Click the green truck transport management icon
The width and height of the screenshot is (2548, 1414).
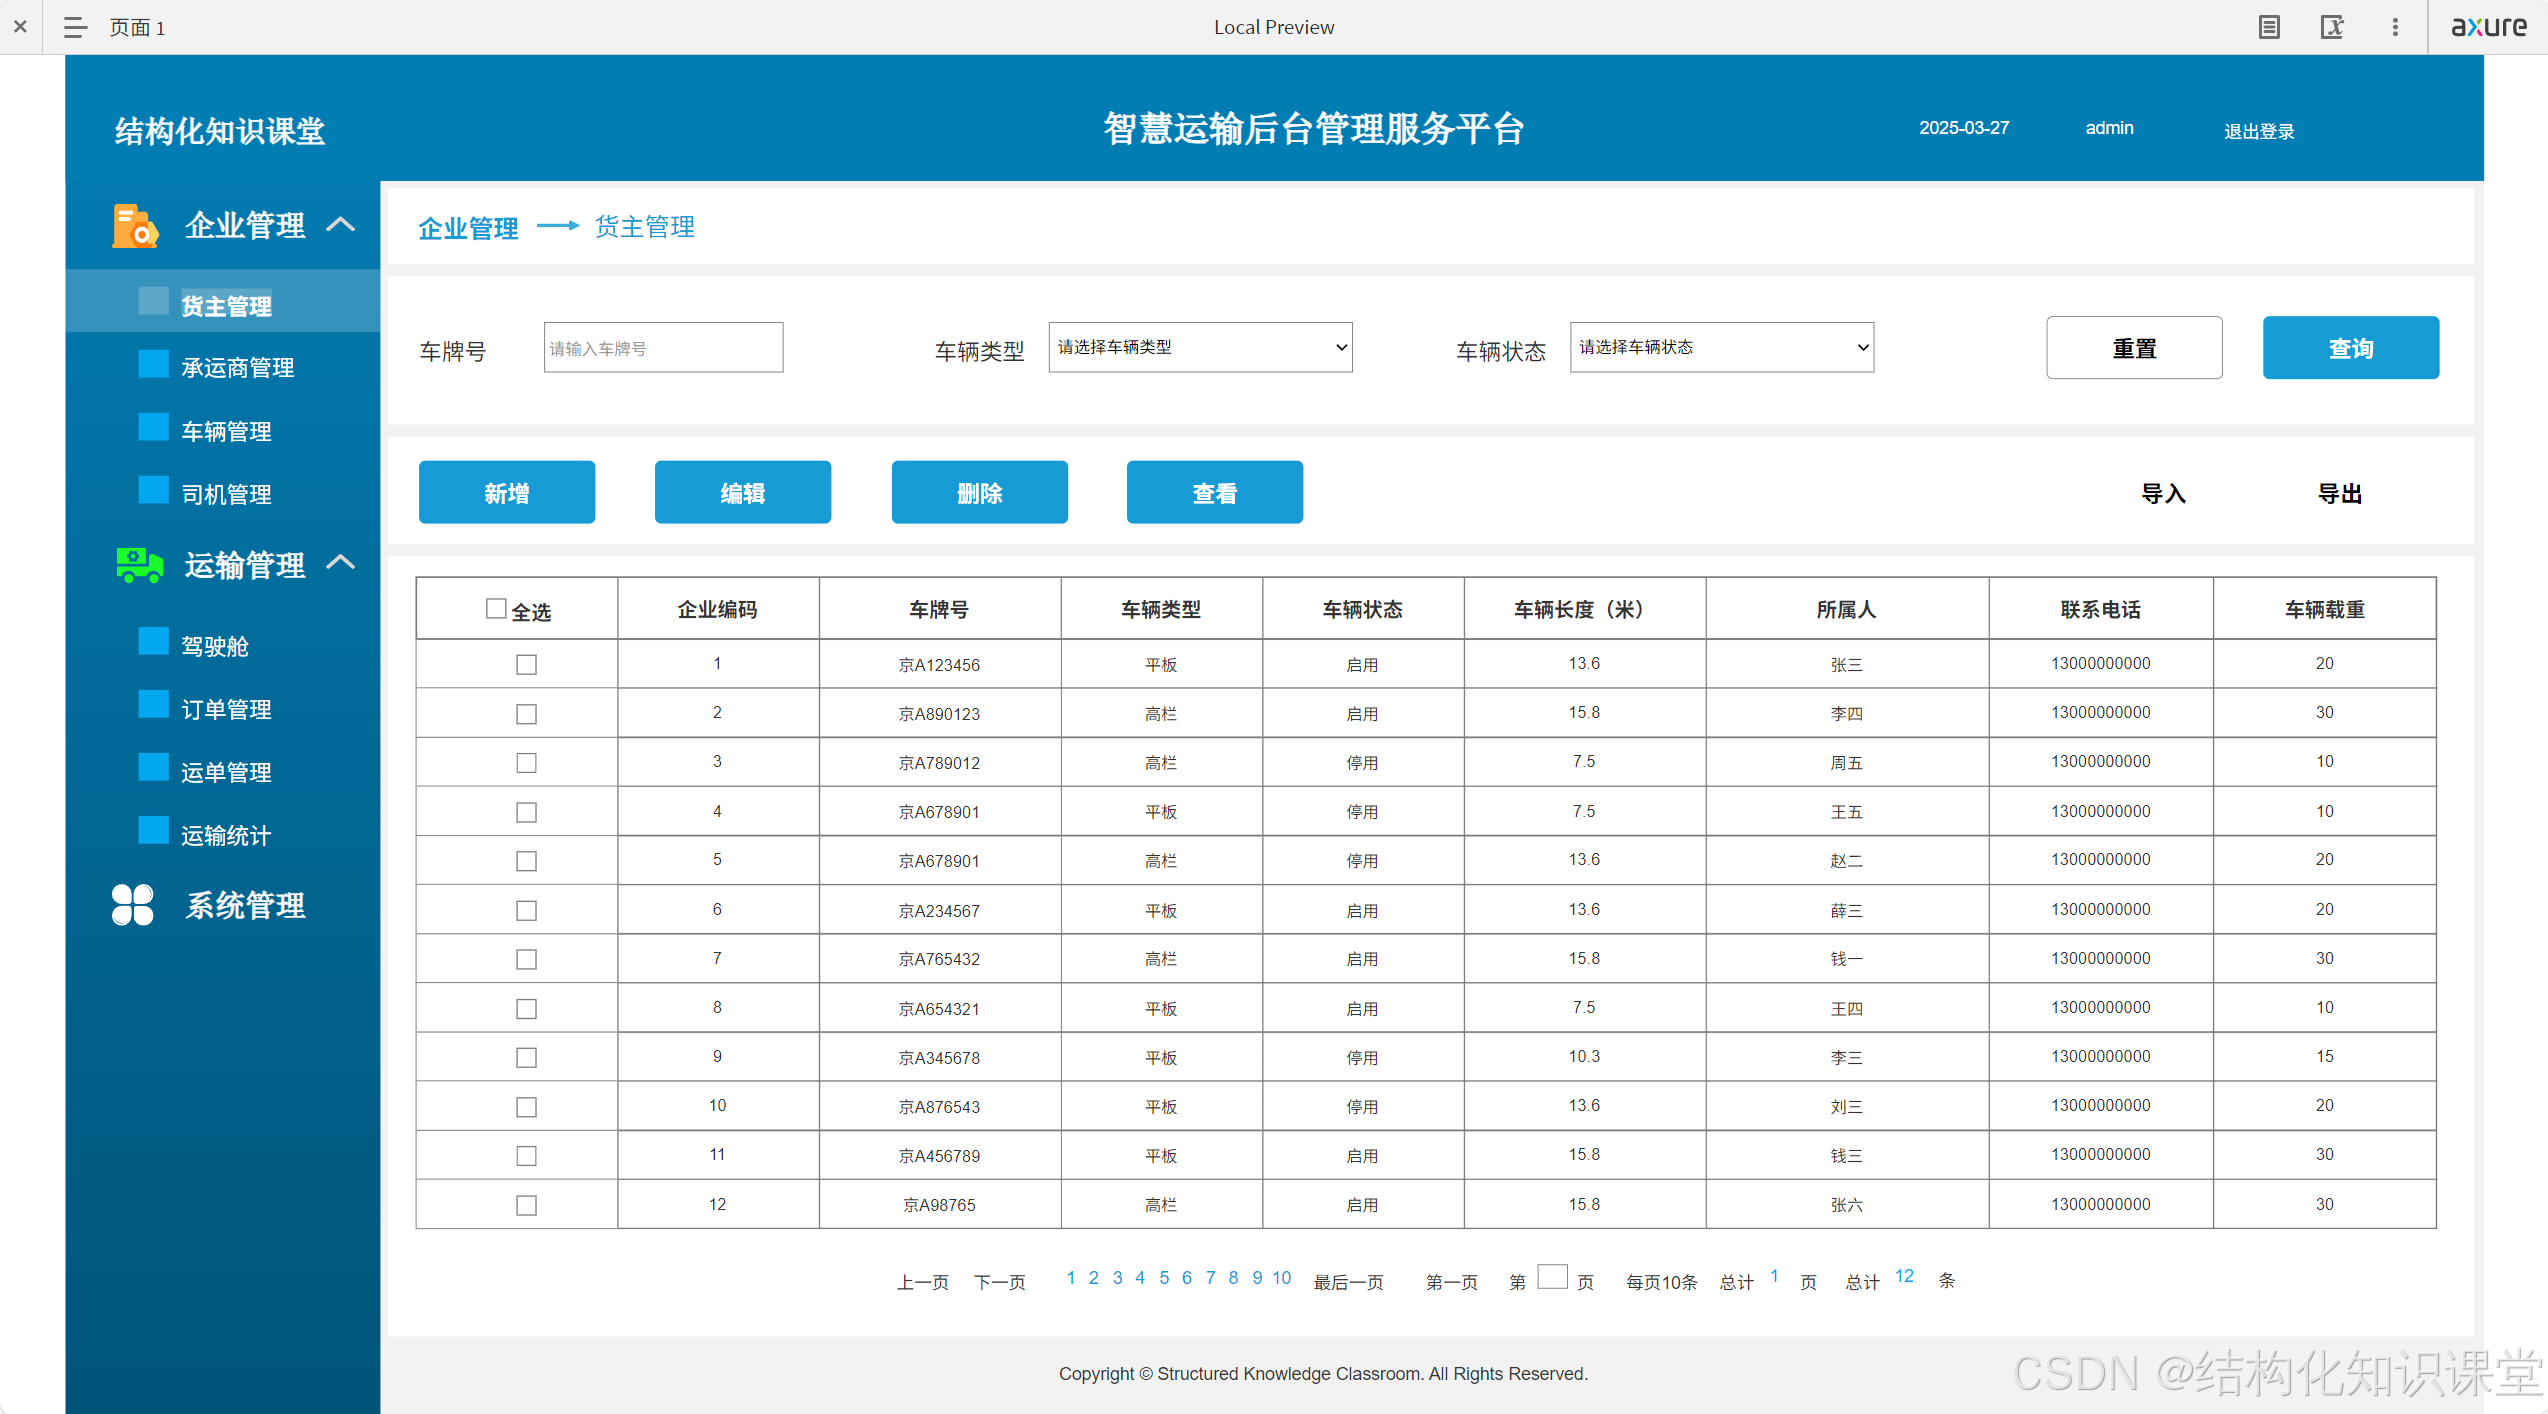pos(139,565)
